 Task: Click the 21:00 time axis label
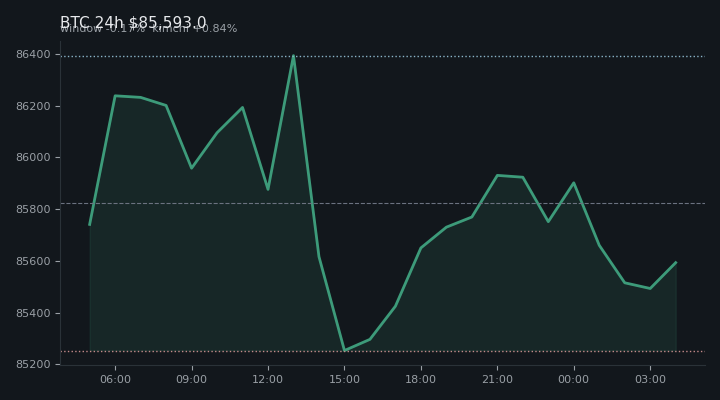tap(497, 379)
